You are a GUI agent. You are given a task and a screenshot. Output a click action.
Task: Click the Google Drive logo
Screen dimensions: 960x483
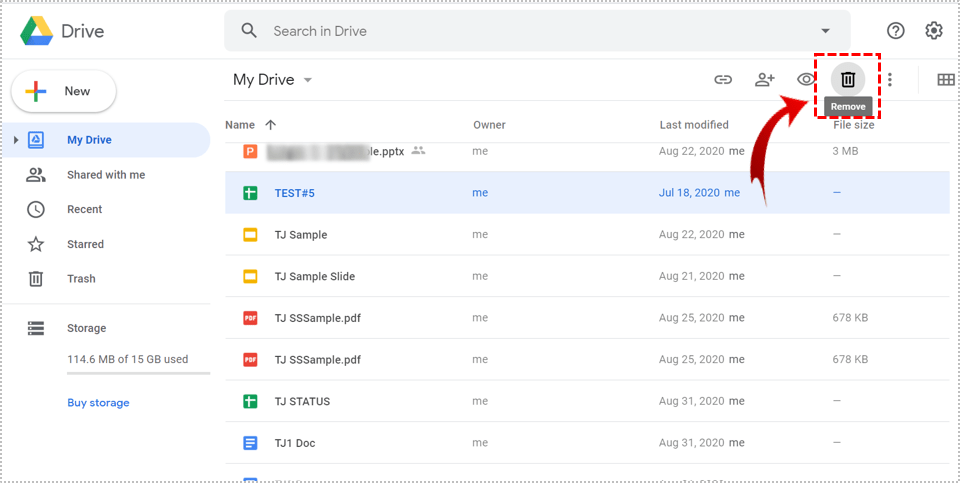pos(37,31)
